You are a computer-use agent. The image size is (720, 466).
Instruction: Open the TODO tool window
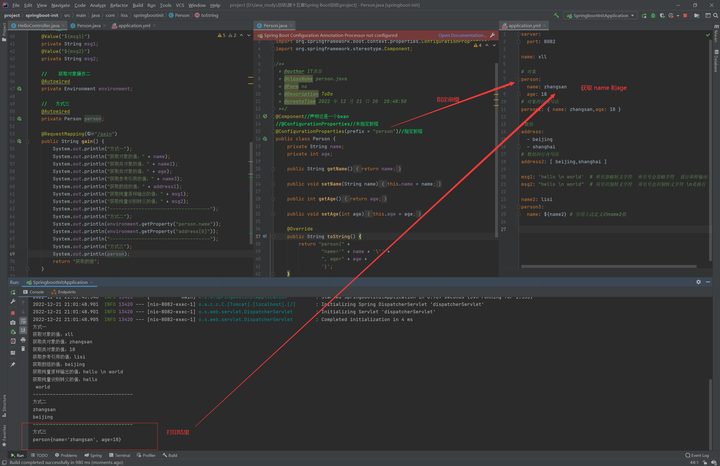(39, 455)
